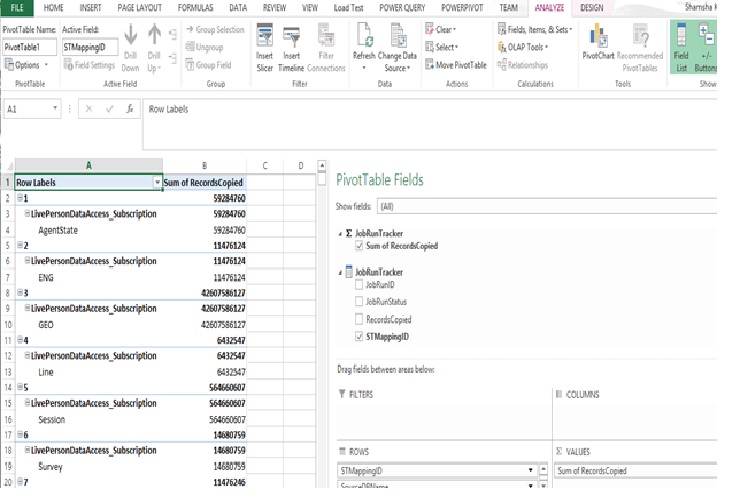Click the Relationships command

point(523,65)
